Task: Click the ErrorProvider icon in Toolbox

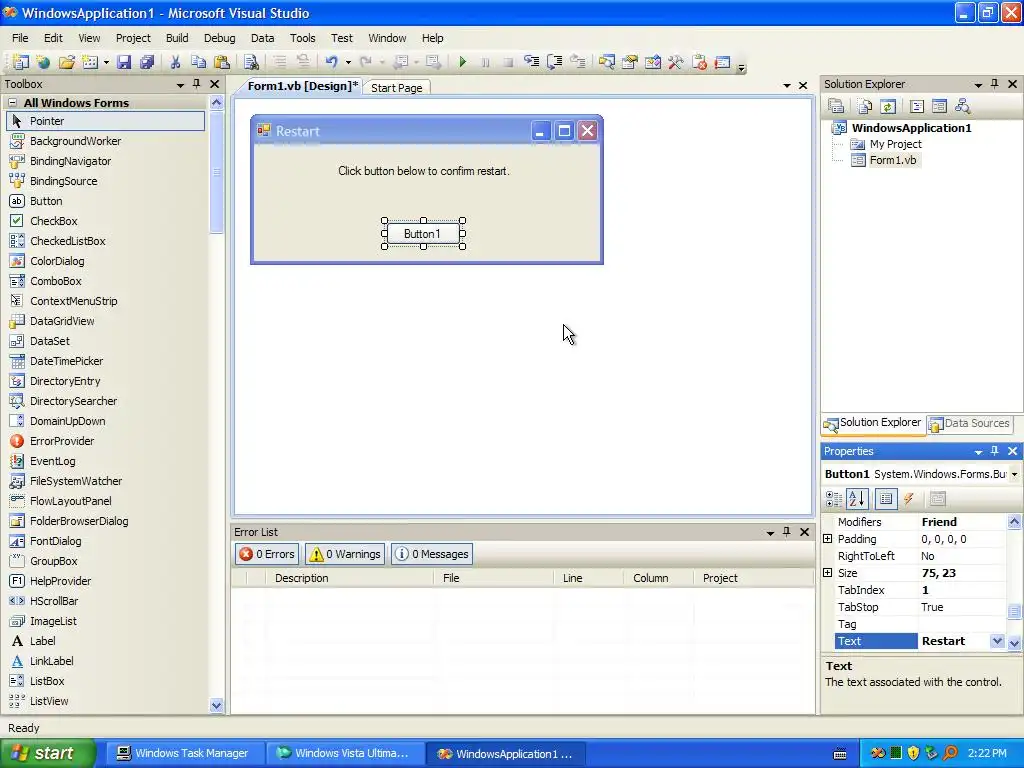Action: [x=17, y=441]
